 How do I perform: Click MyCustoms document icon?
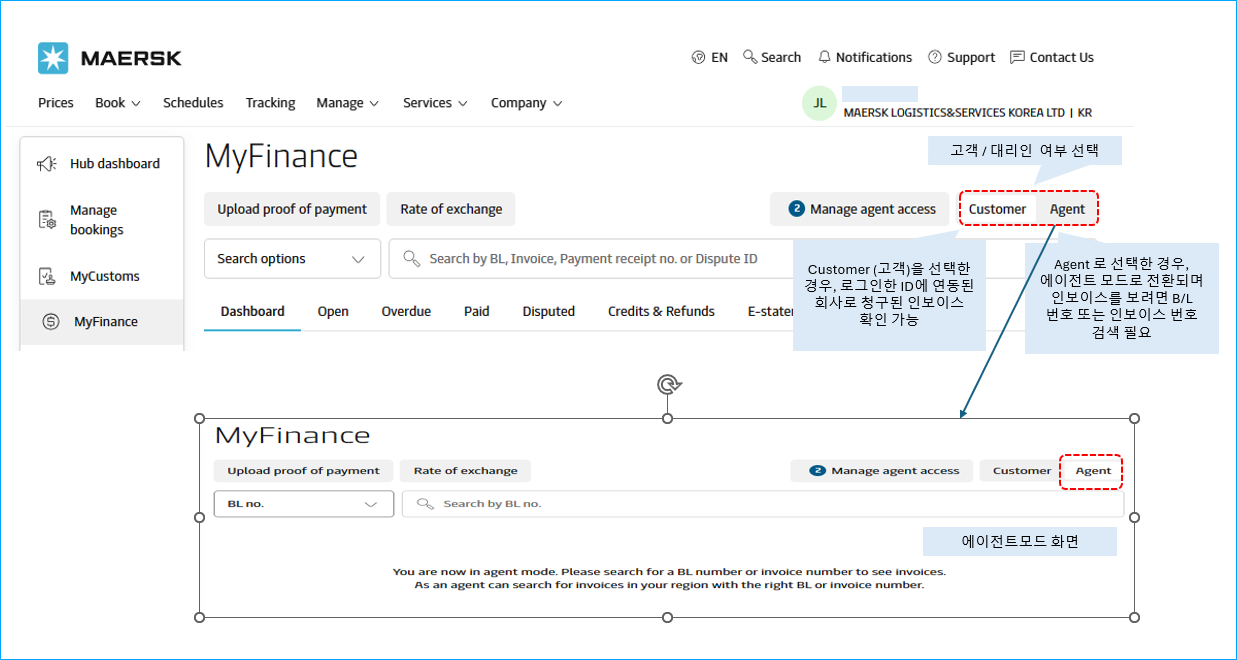[47, 276]
